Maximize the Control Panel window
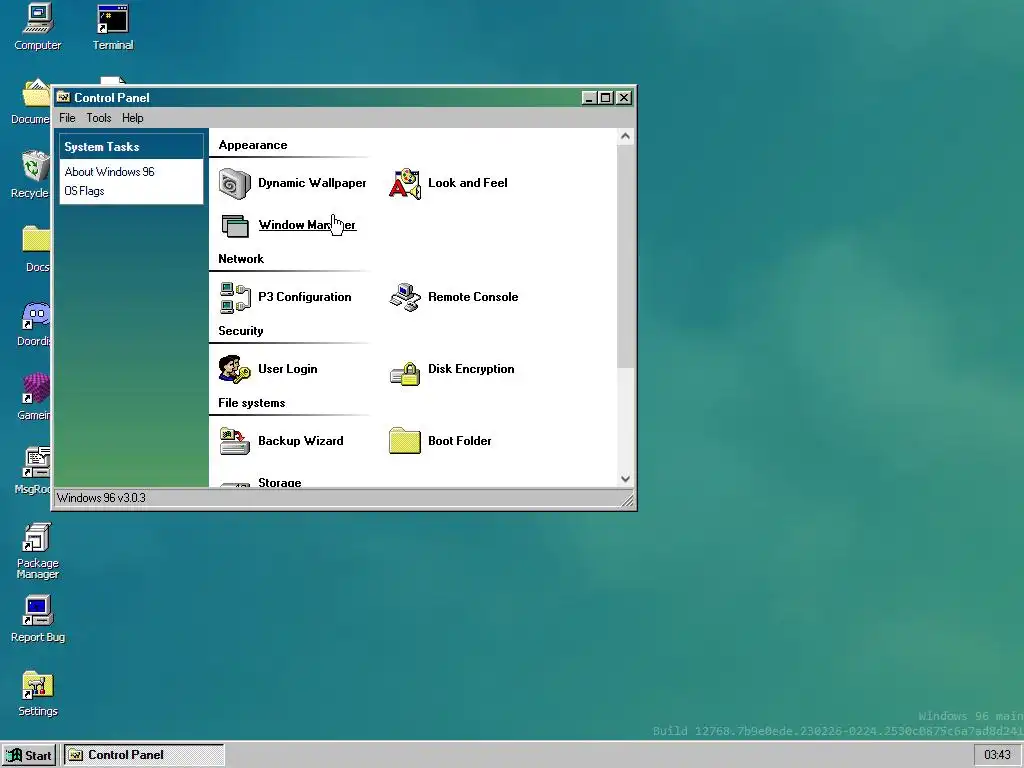This screenshot has width=1024, height=768. click(x=605, y=97)
